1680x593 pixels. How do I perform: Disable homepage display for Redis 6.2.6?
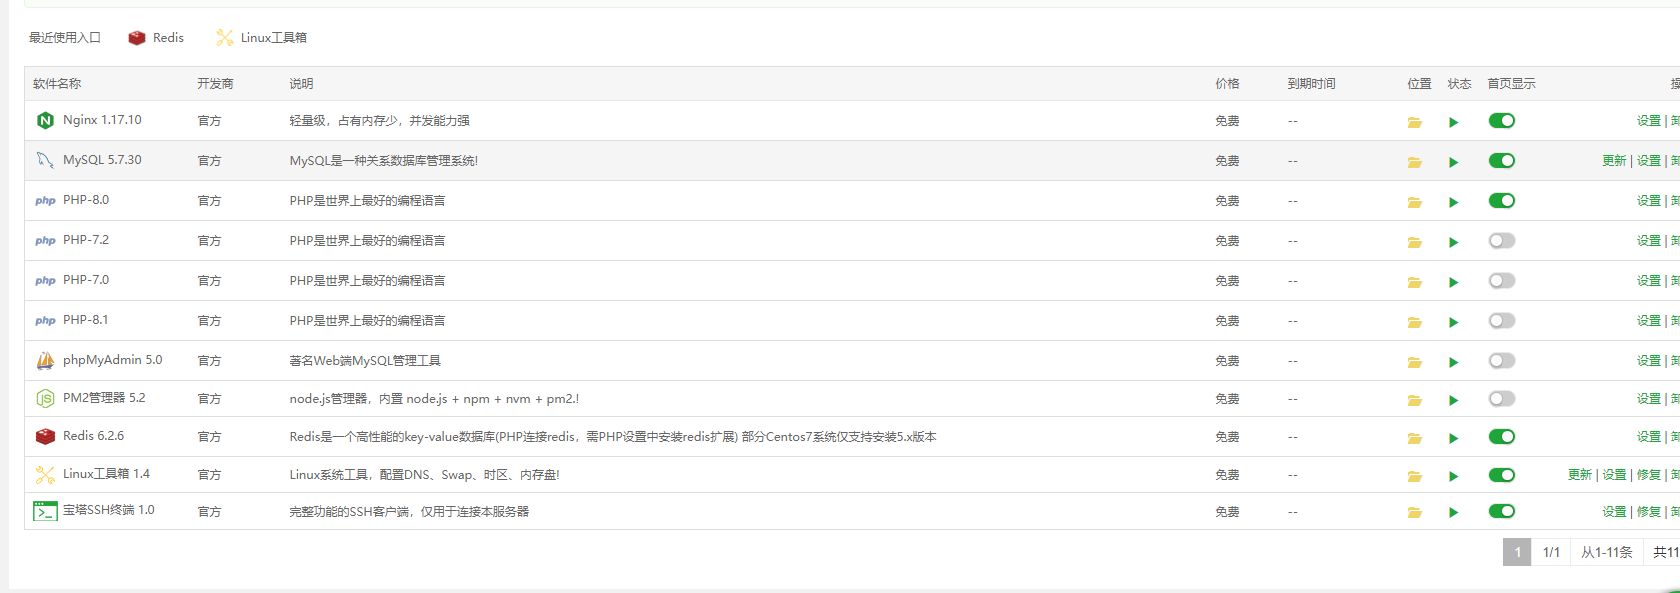coord(1502,437)
